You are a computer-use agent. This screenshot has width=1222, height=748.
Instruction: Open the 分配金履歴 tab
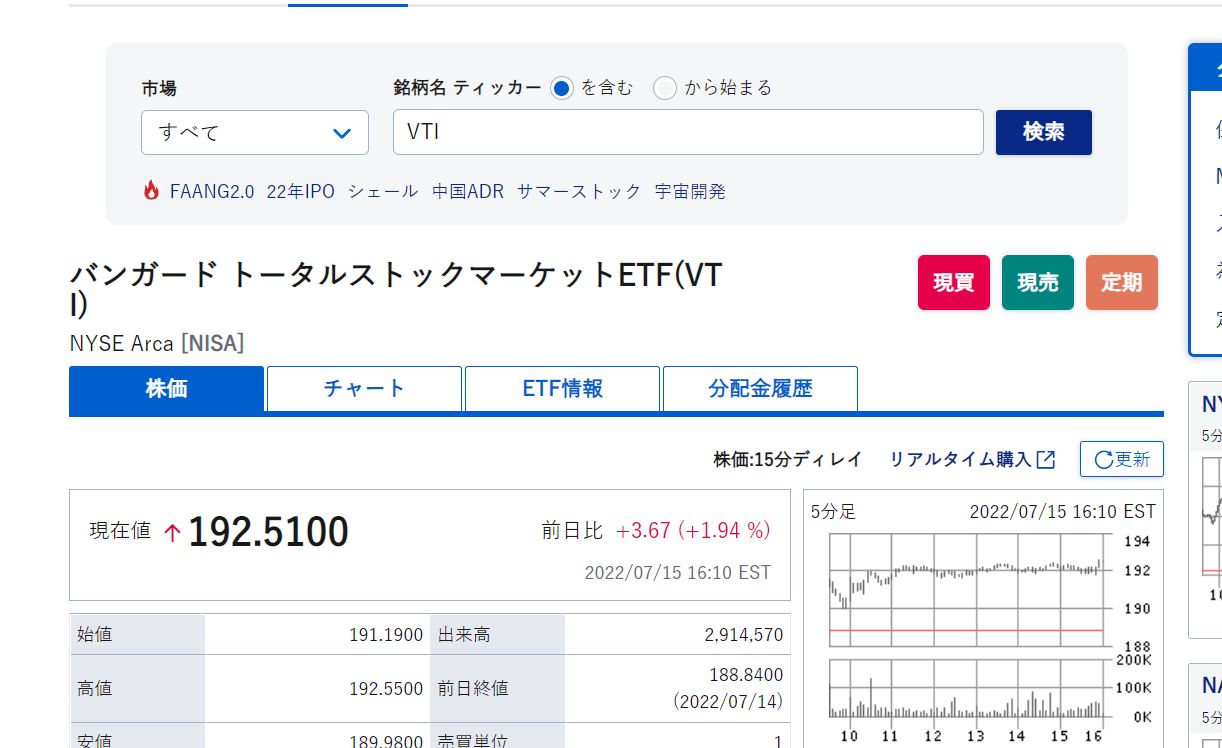coord(760,389)
